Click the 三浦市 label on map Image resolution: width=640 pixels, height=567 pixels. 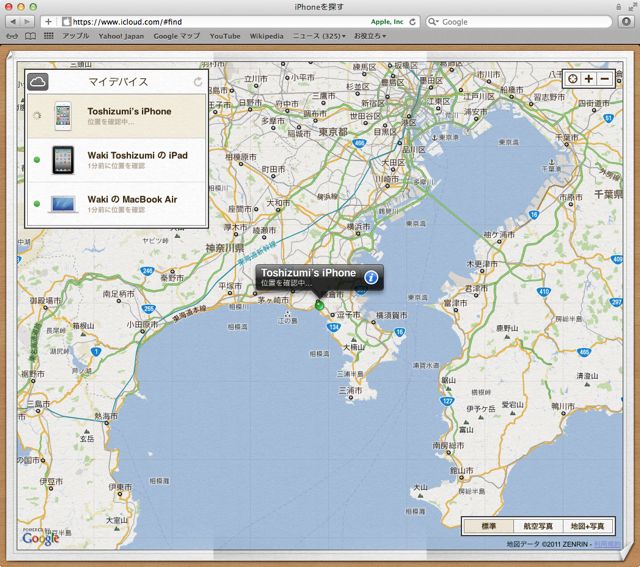[x=350, y=391]
